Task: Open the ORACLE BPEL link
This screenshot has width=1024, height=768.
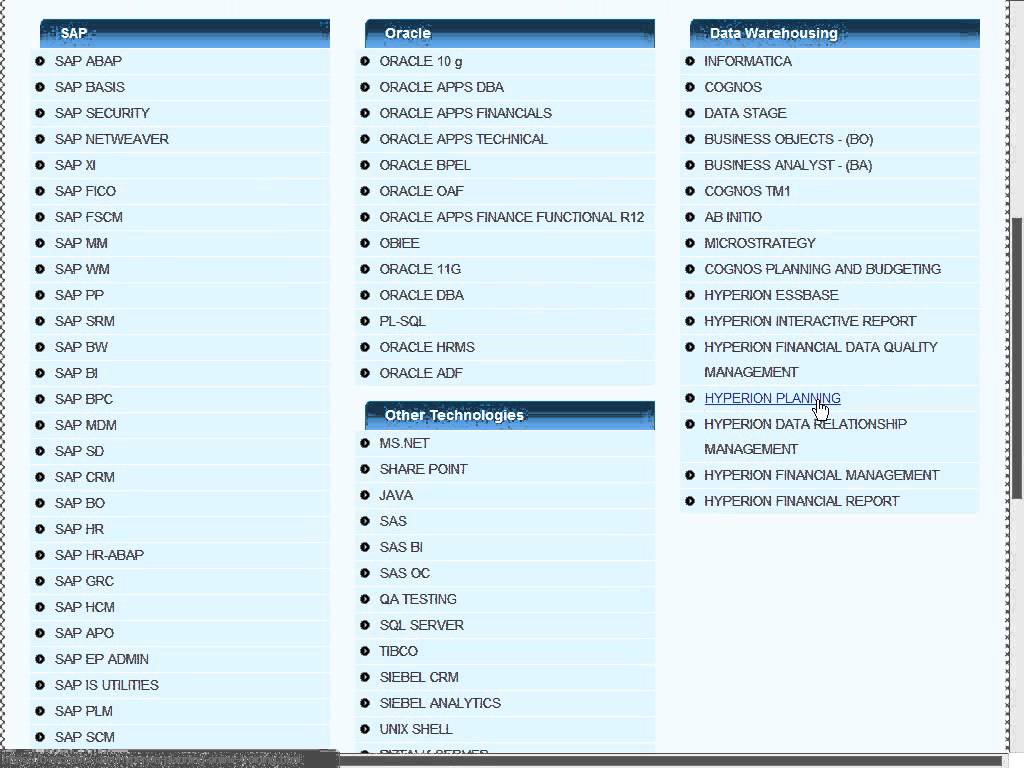Action: [x=424, y=165]
